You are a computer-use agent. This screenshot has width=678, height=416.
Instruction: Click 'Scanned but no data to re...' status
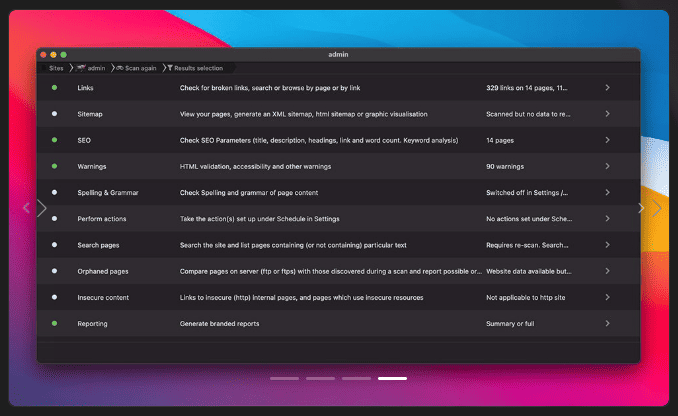(x=528, y=114)
